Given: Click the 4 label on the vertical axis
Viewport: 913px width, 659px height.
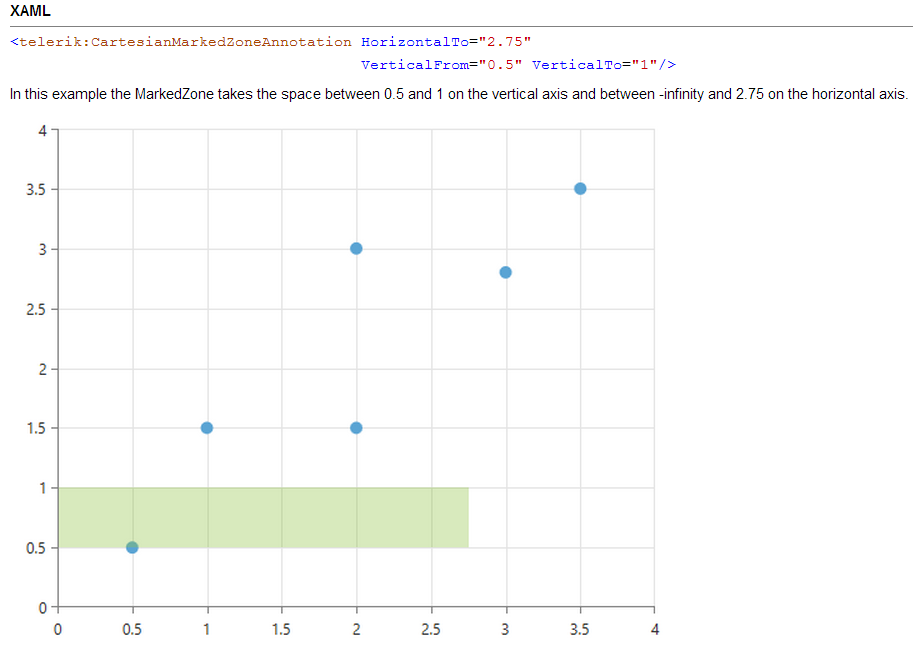Looking at the screenshot, I should coord(41,130).
